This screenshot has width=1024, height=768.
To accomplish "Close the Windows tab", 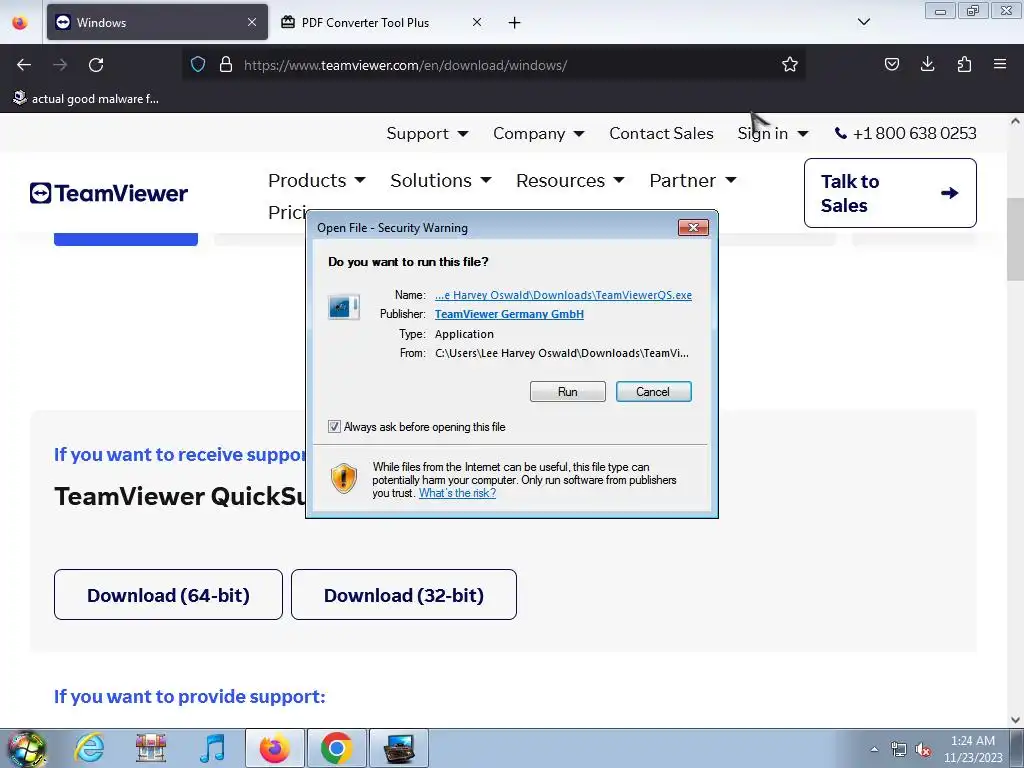I will coord(252,22).
